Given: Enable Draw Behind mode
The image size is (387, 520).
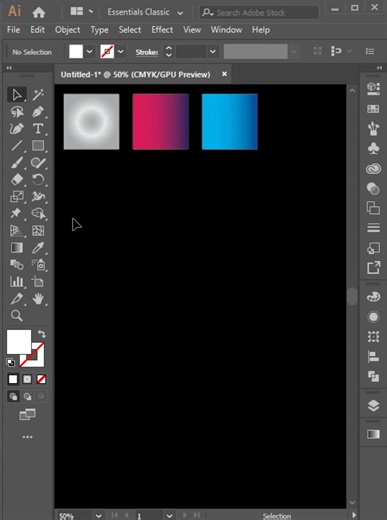Looking at the screenshot, I should click(x=27, y=397).
